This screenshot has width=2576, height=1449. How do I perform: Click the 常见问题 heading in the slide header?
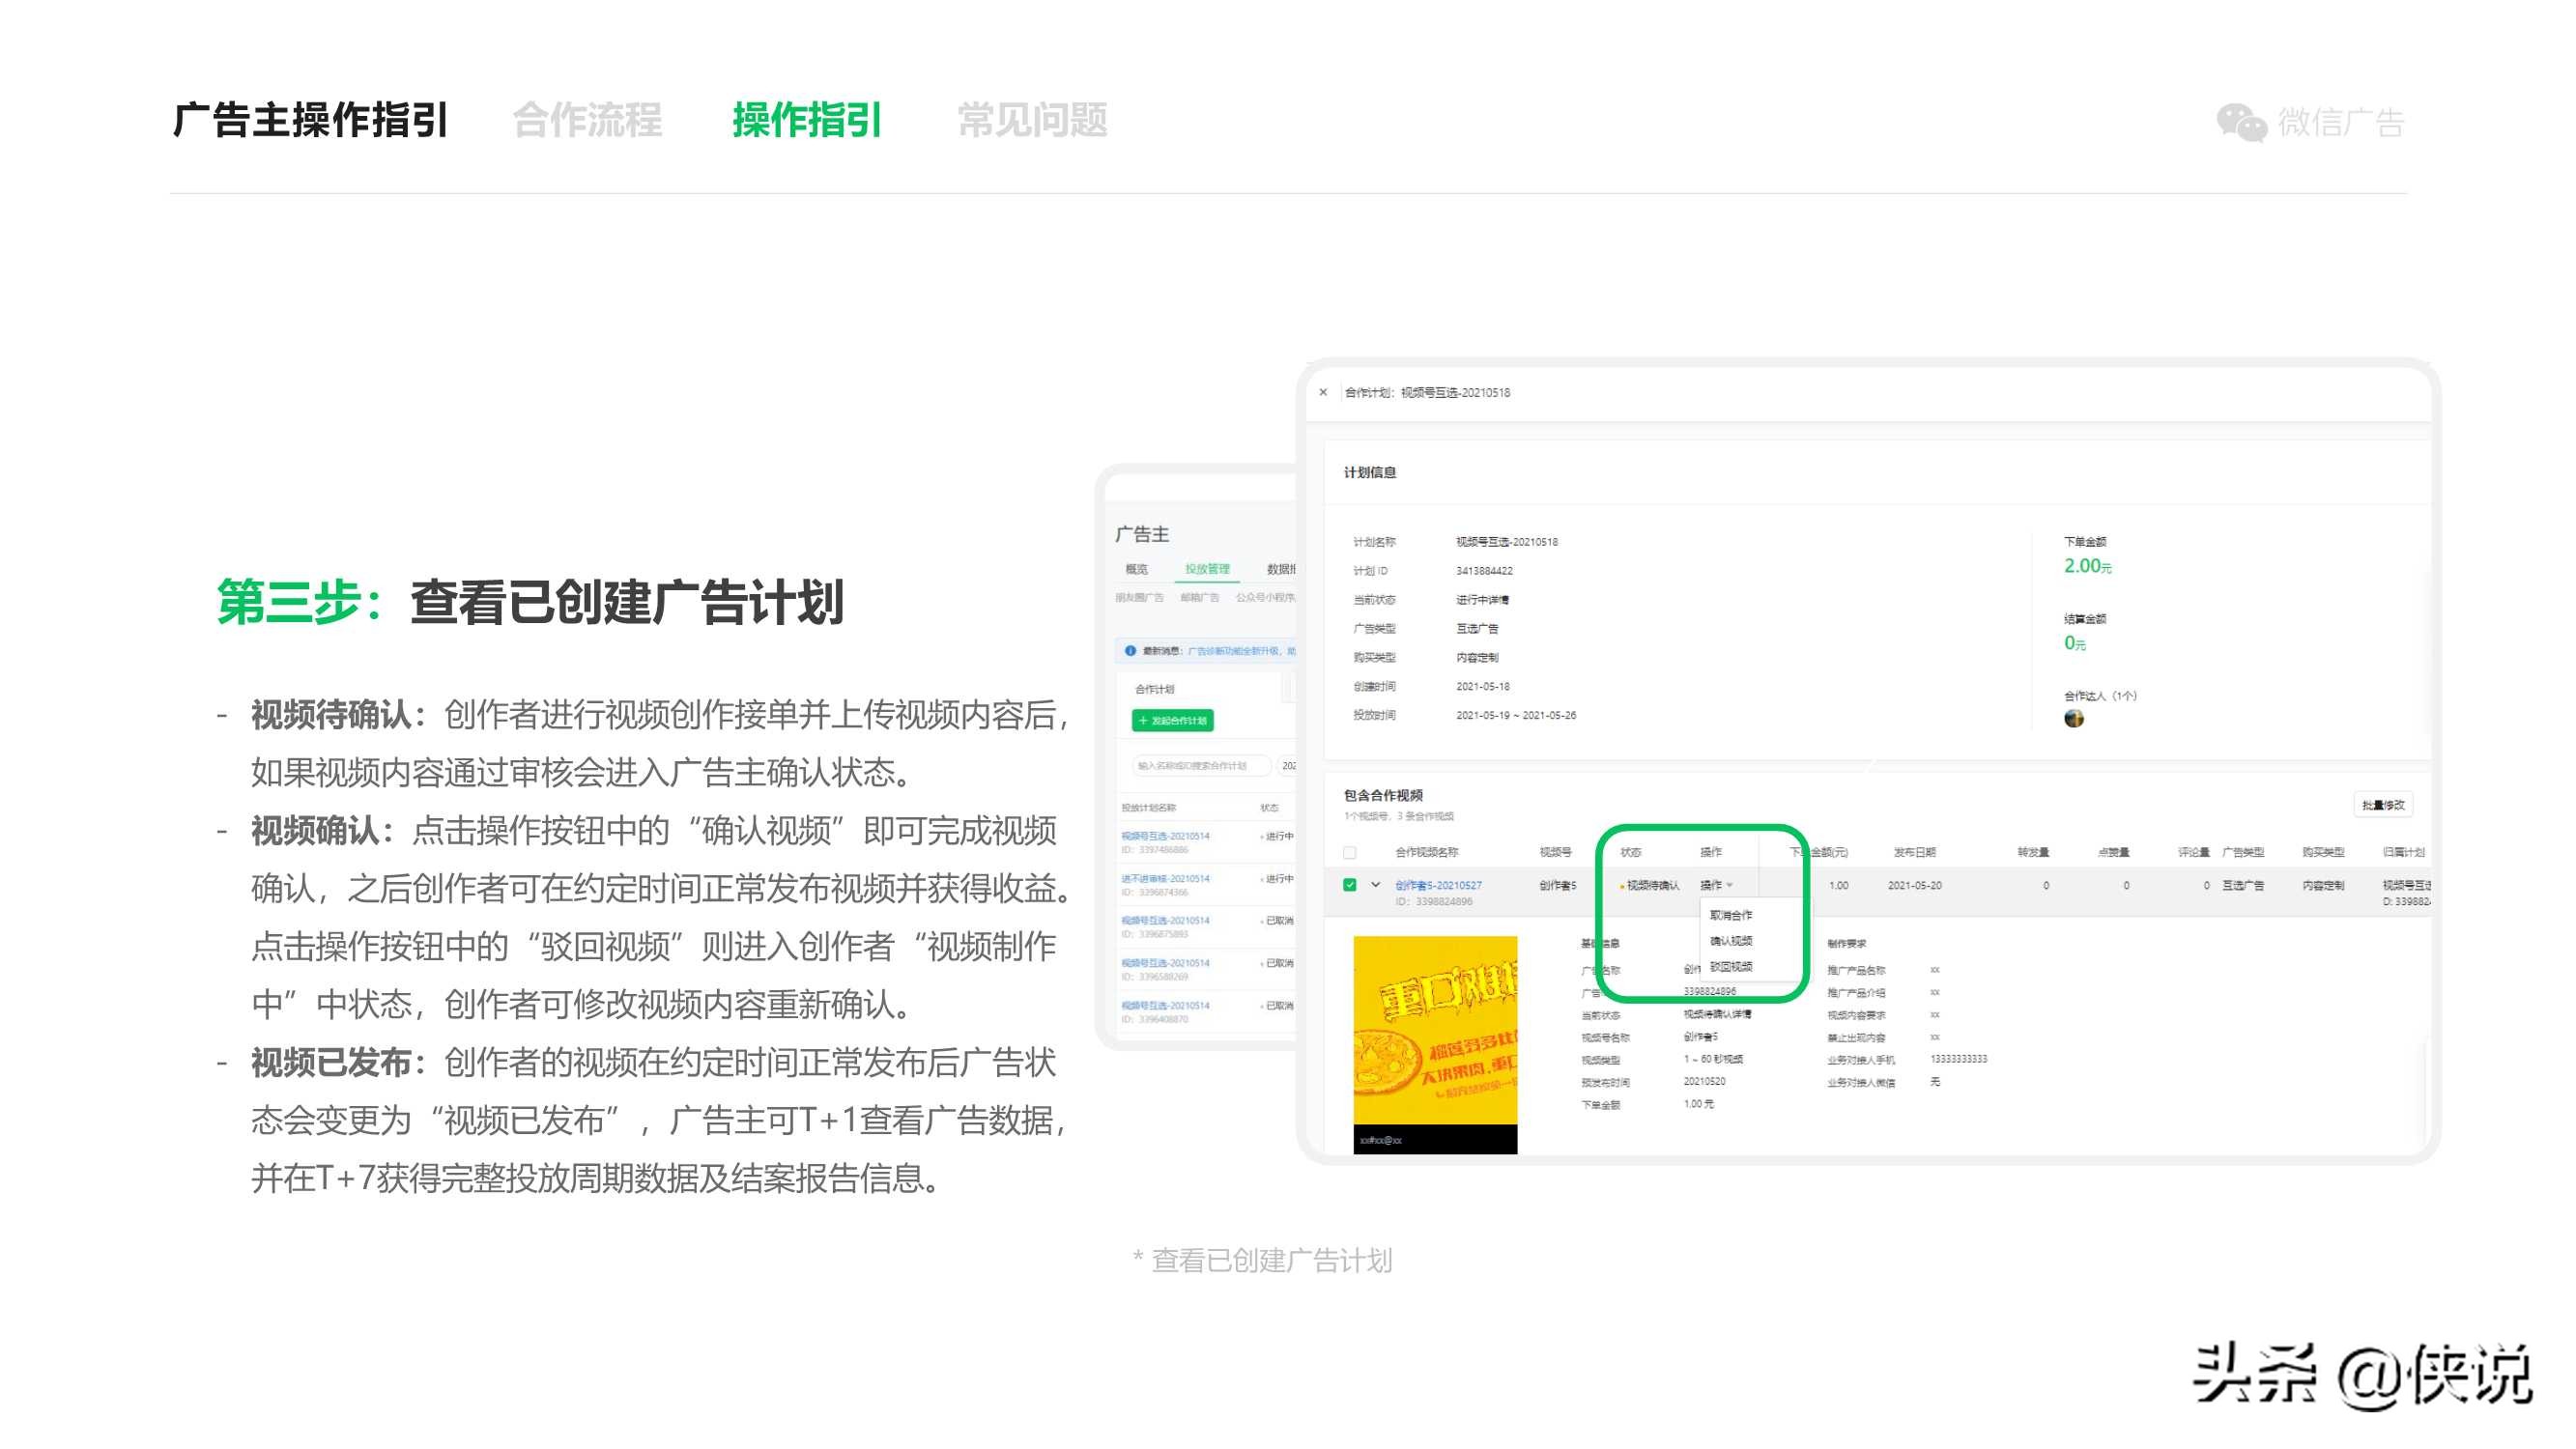click(1032, 120)
